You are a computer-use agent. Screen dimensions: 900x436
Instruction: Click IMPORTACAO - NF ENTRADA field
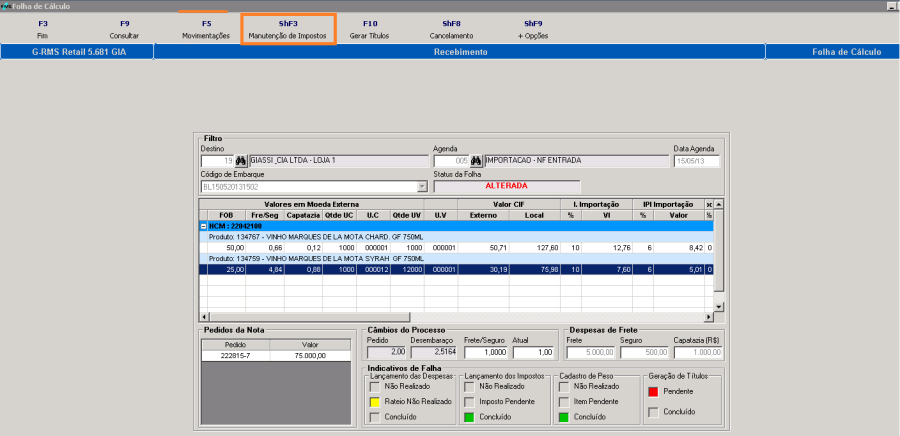(x=576, y=161)
